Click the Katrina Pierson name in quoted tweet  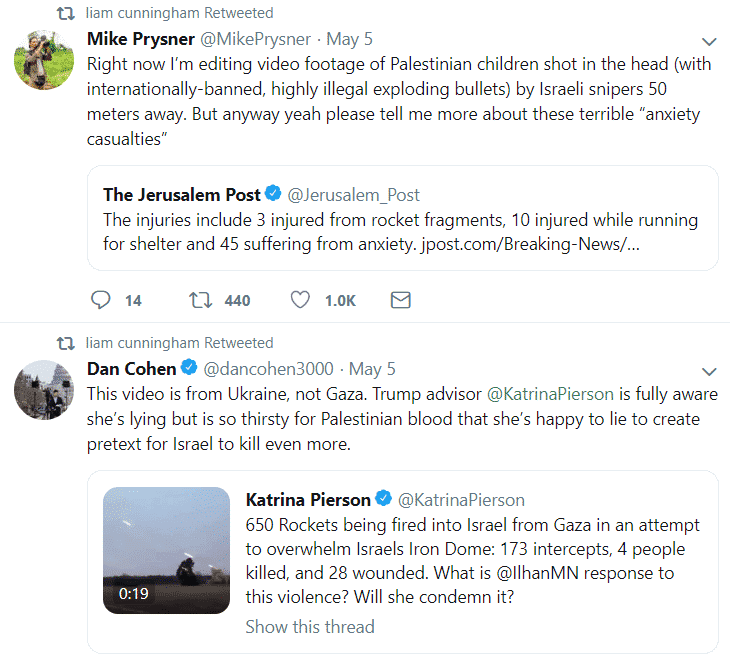coord(308,500)
